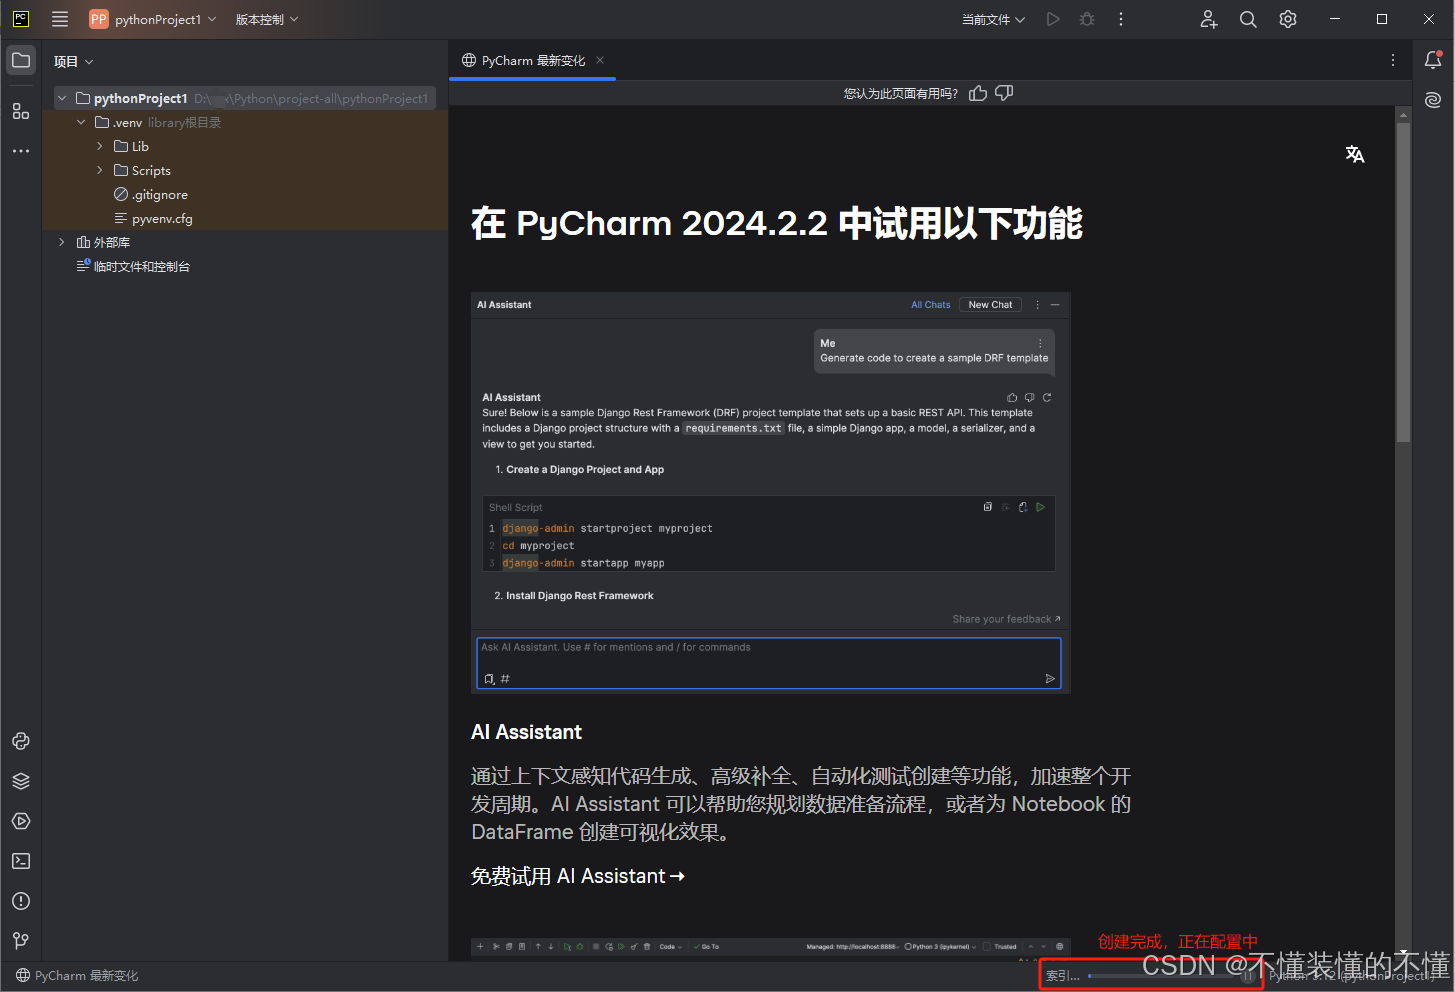Click the AI Assistant preview screenshot
This screenshot has height=992, width=1455.
(x=770, y=493)
